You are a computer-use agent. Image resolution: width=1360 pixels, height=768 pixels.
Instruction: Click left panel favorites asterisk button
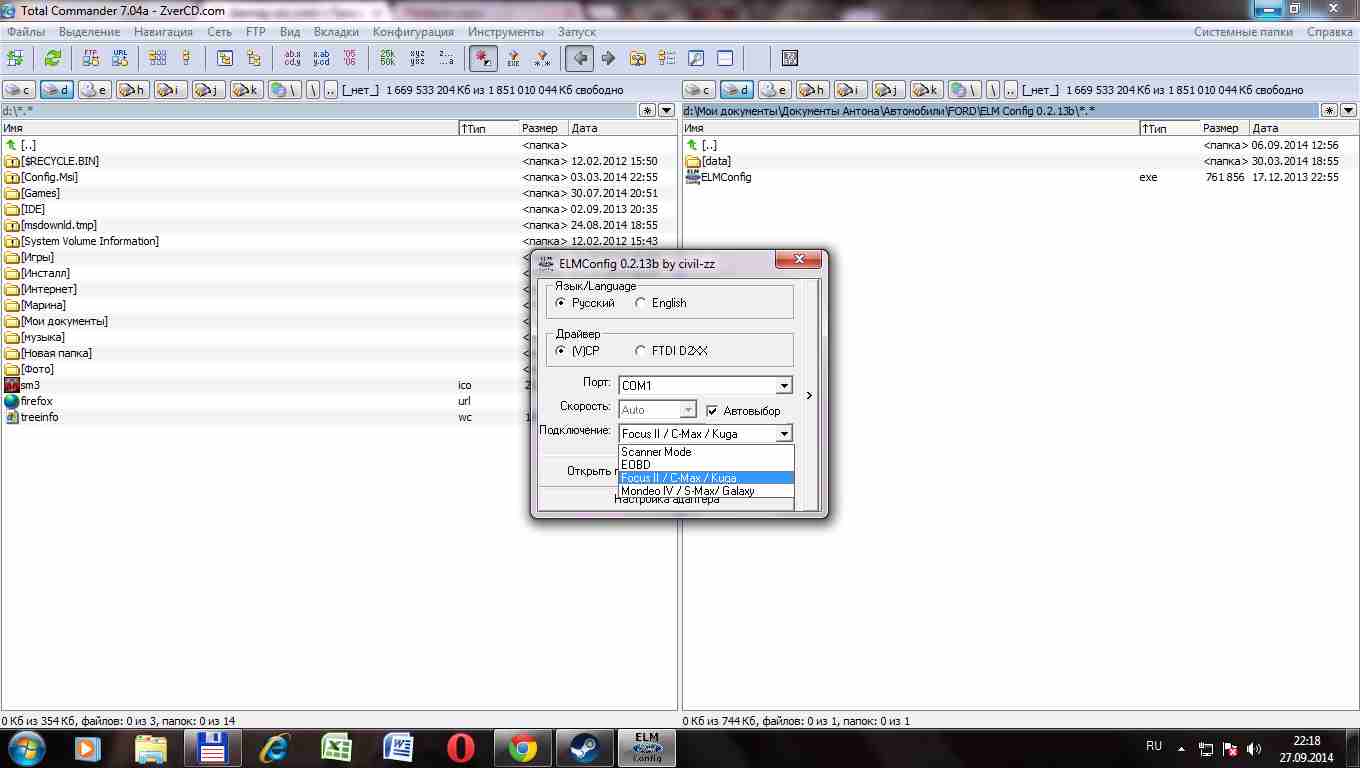(x=648, y=111)
